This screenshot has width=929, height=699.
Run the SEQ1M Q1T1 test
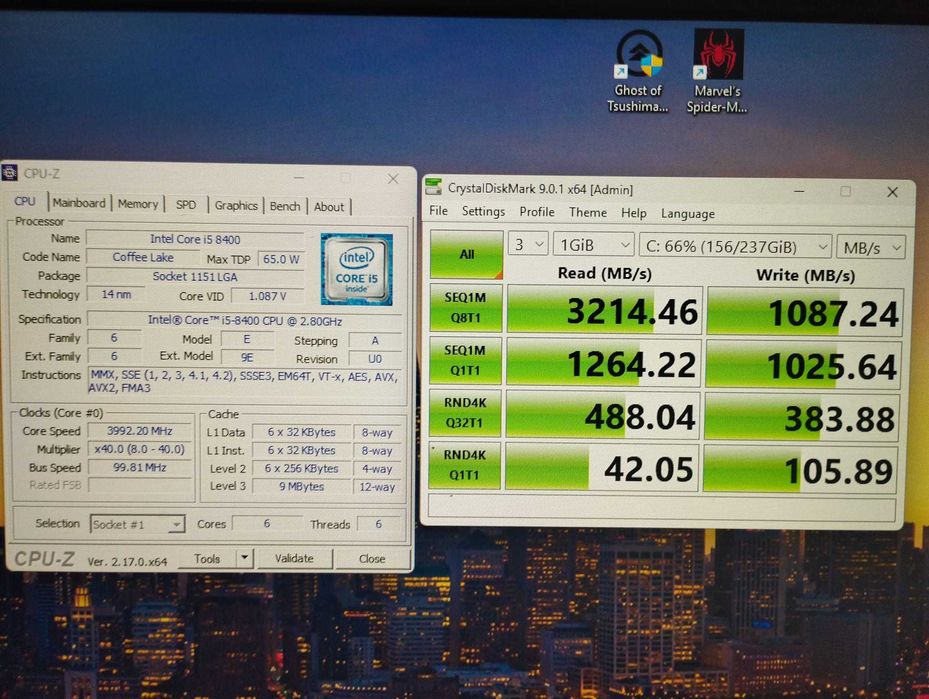(x=465, y=360)
